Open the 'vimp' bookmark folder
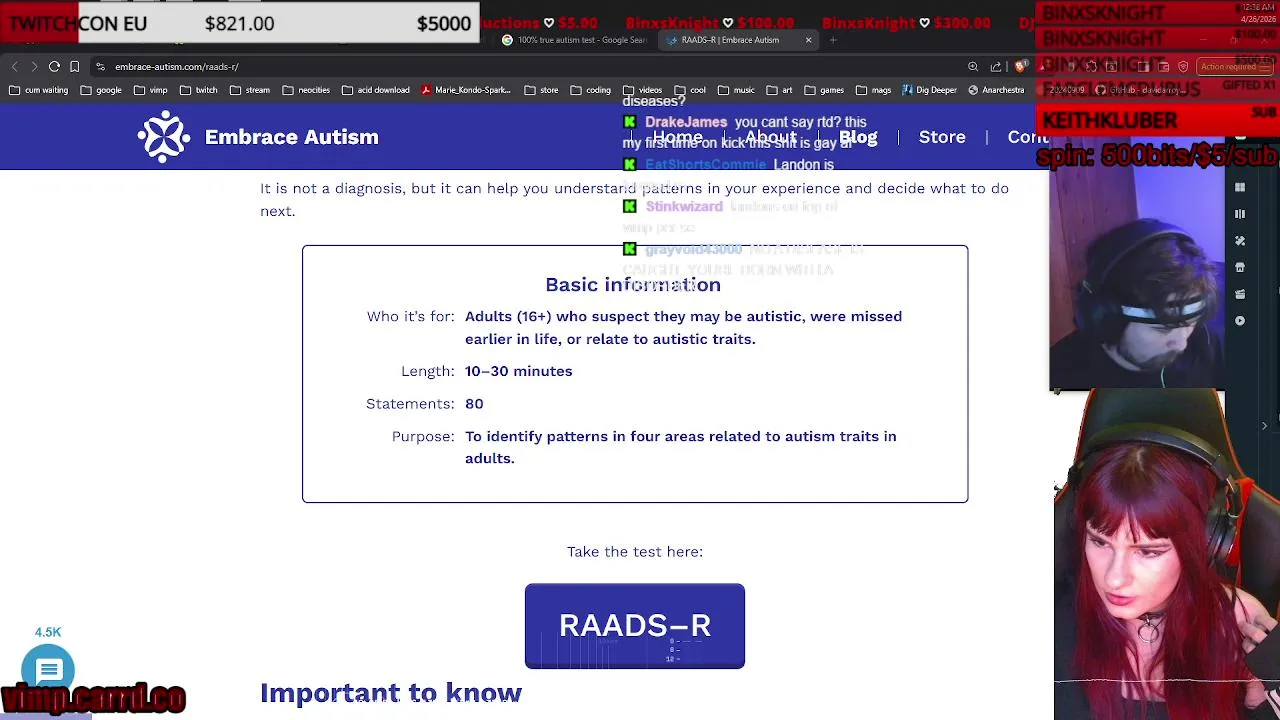Image resolution: width=1280 pixels, height=720 pixels. [150, 90]
